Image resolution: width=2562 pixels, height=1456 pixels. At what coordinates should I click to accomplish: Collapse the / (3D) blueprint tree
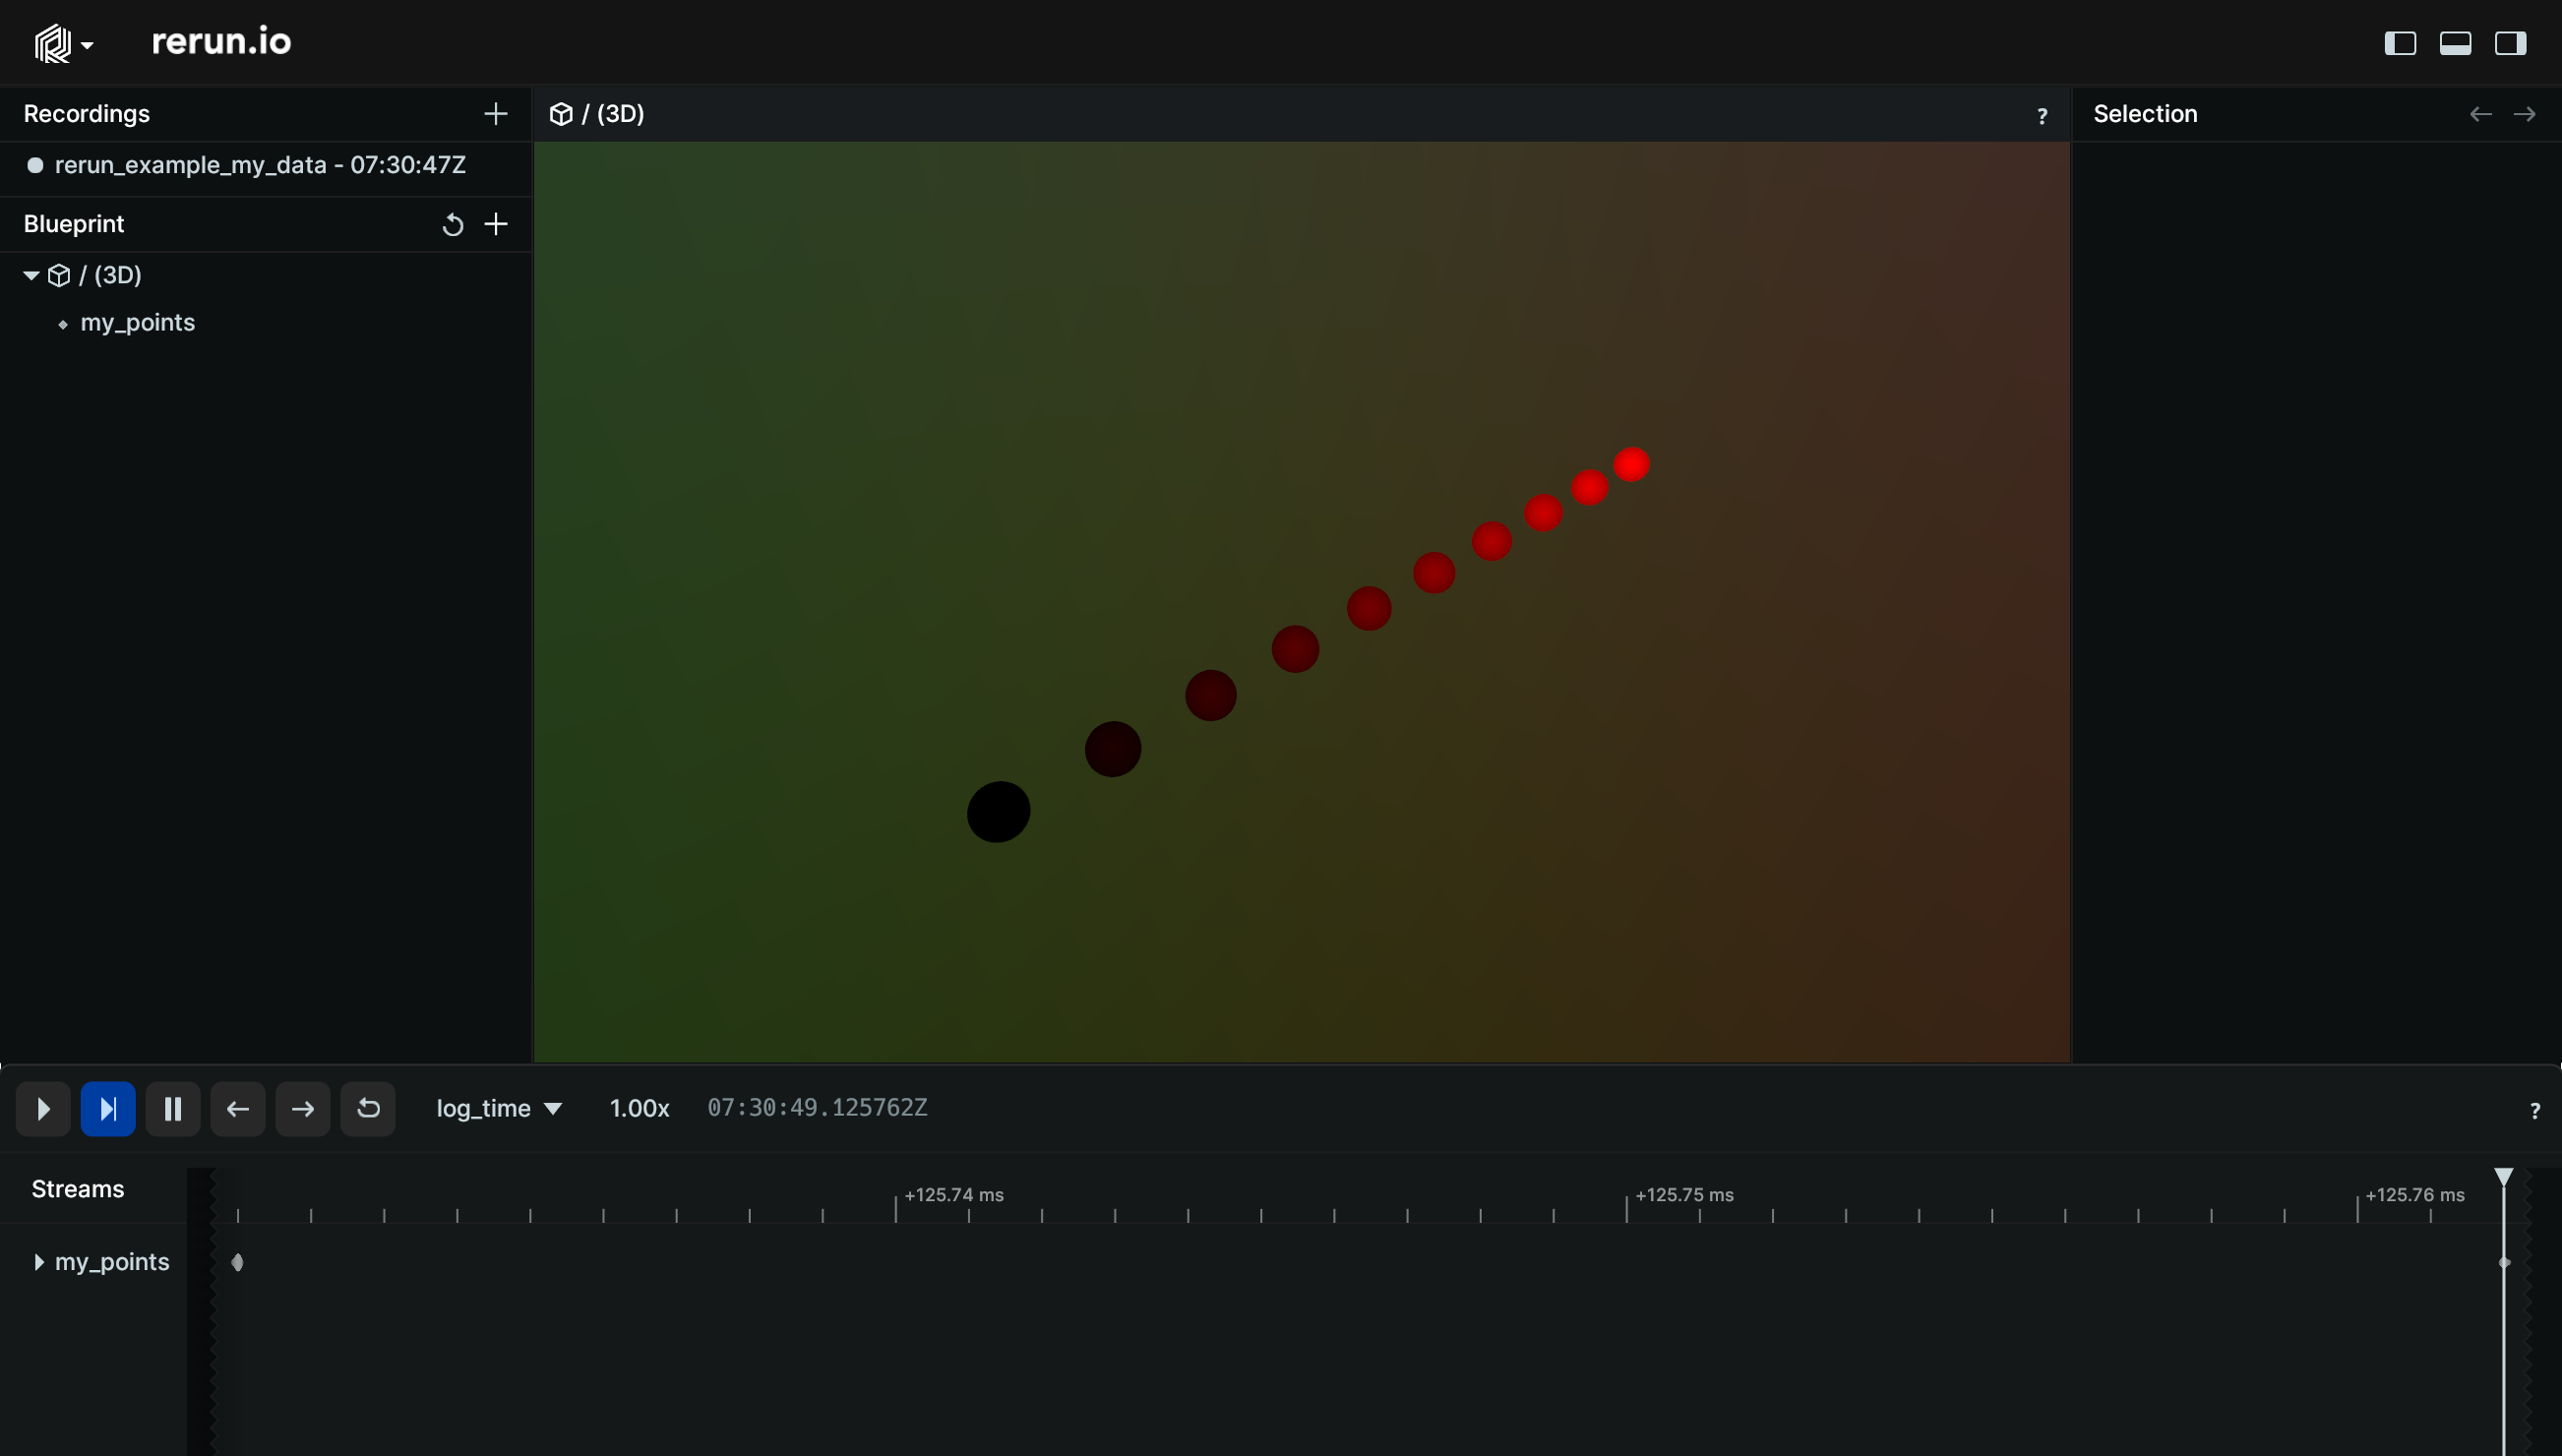31,275
